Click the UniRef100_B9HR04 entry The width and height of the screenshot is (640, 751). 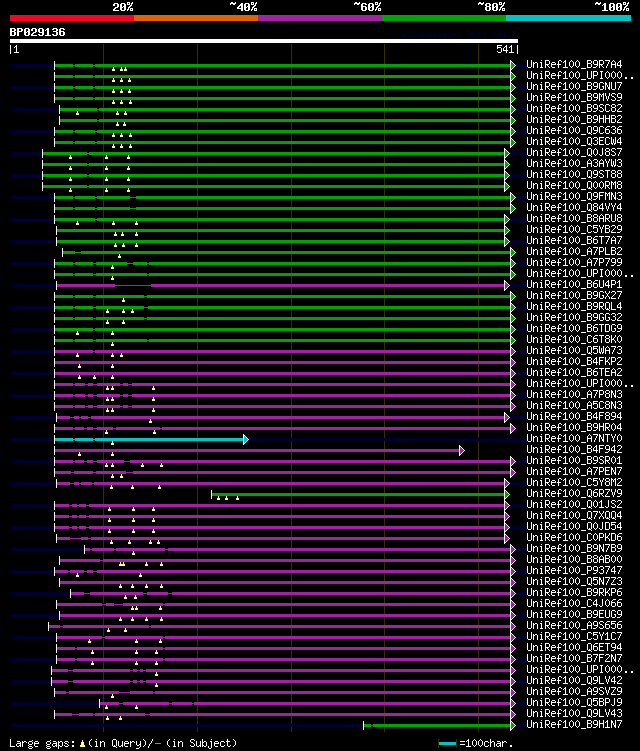pos(574,428)
